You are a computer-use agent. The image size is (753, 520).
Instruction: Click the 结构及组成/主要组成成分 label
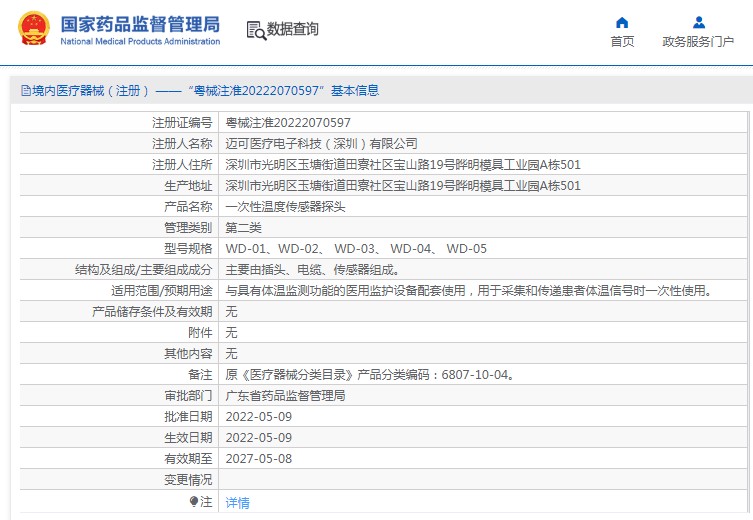pos(144,270)
